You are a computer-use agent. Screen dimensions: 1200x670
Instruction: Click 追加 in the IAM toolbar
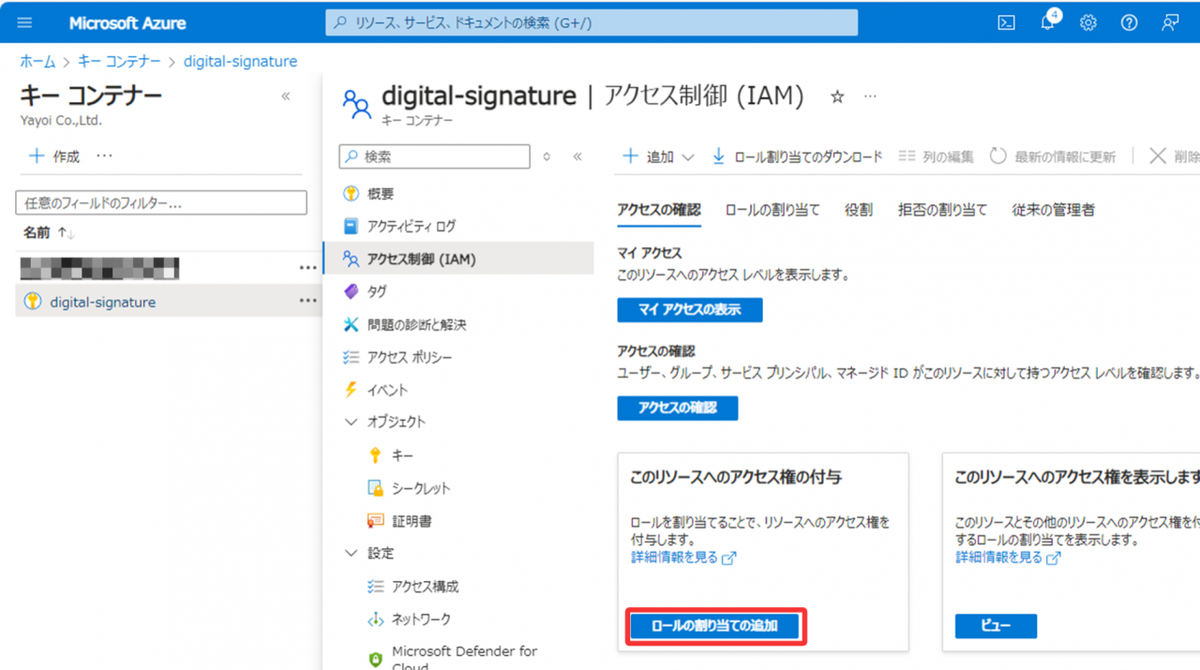pyautogui.click(x=648, y=156)
